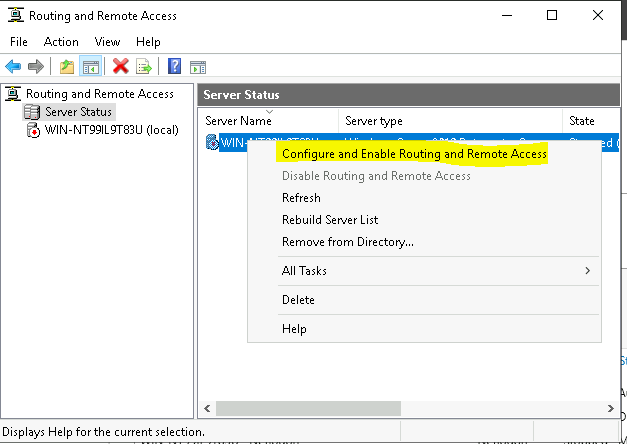The height and width of the screenshot is (444, 627).
Task: Click the Forward arrow toolbar icon
Action: [x=36, y=66]
